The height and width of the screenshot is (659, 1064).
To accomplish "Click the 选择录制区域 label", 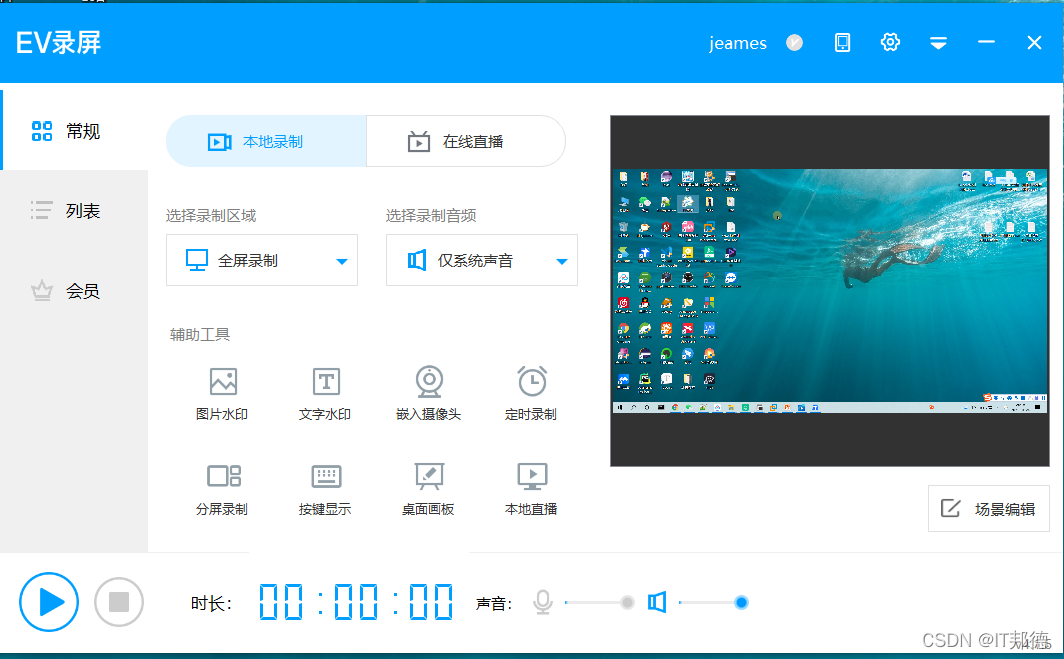I will tap(211, 216).
